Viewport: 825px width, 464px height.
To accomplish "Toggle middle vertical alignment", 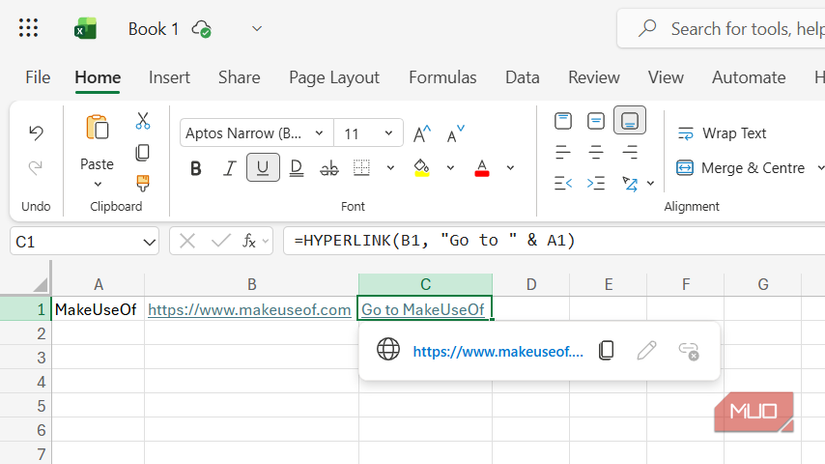I will coord(596,121).
